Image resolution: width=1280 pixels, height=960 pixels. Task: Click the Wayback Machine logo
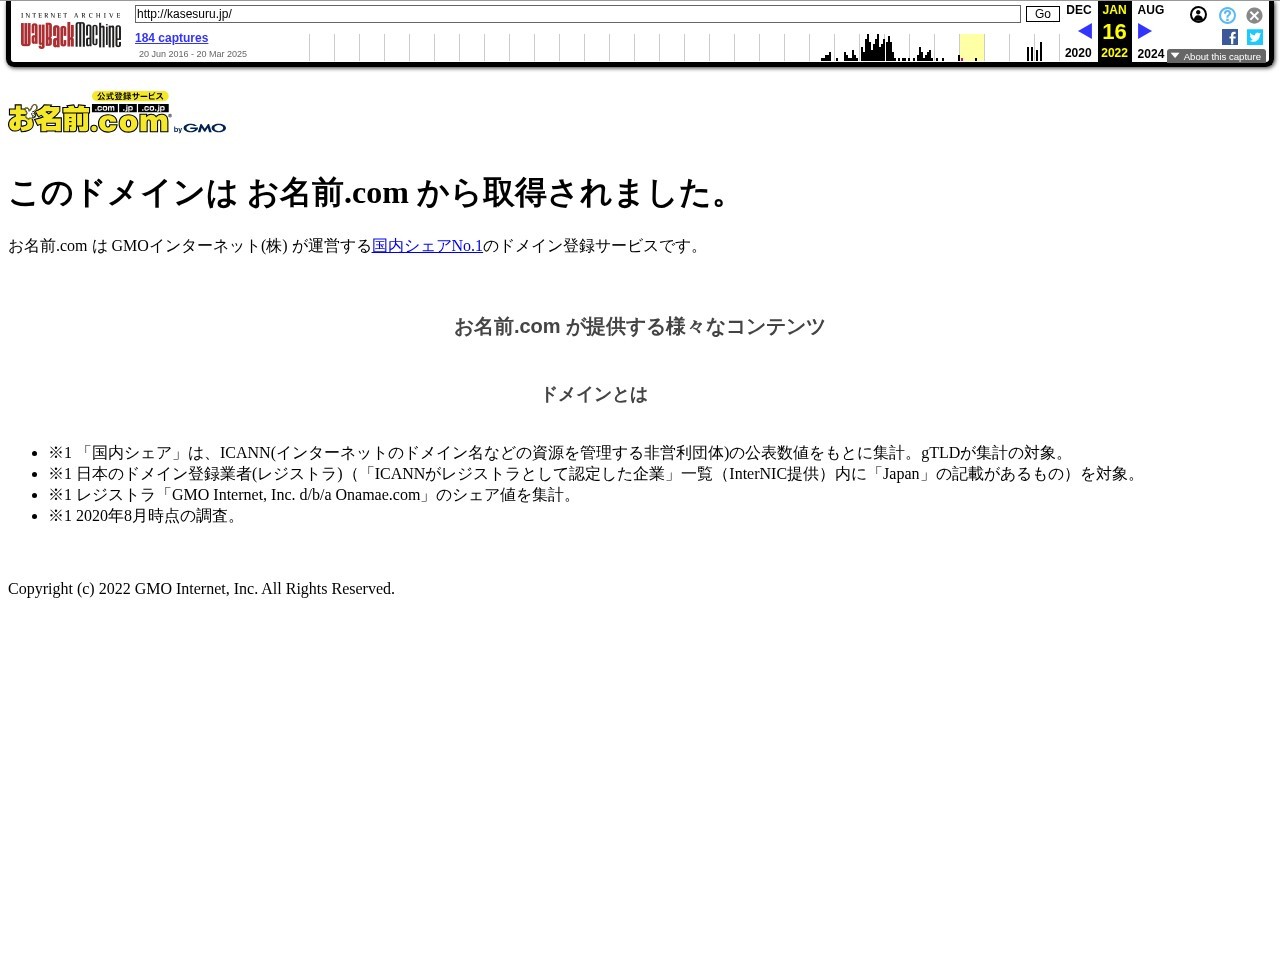point(71,35)
